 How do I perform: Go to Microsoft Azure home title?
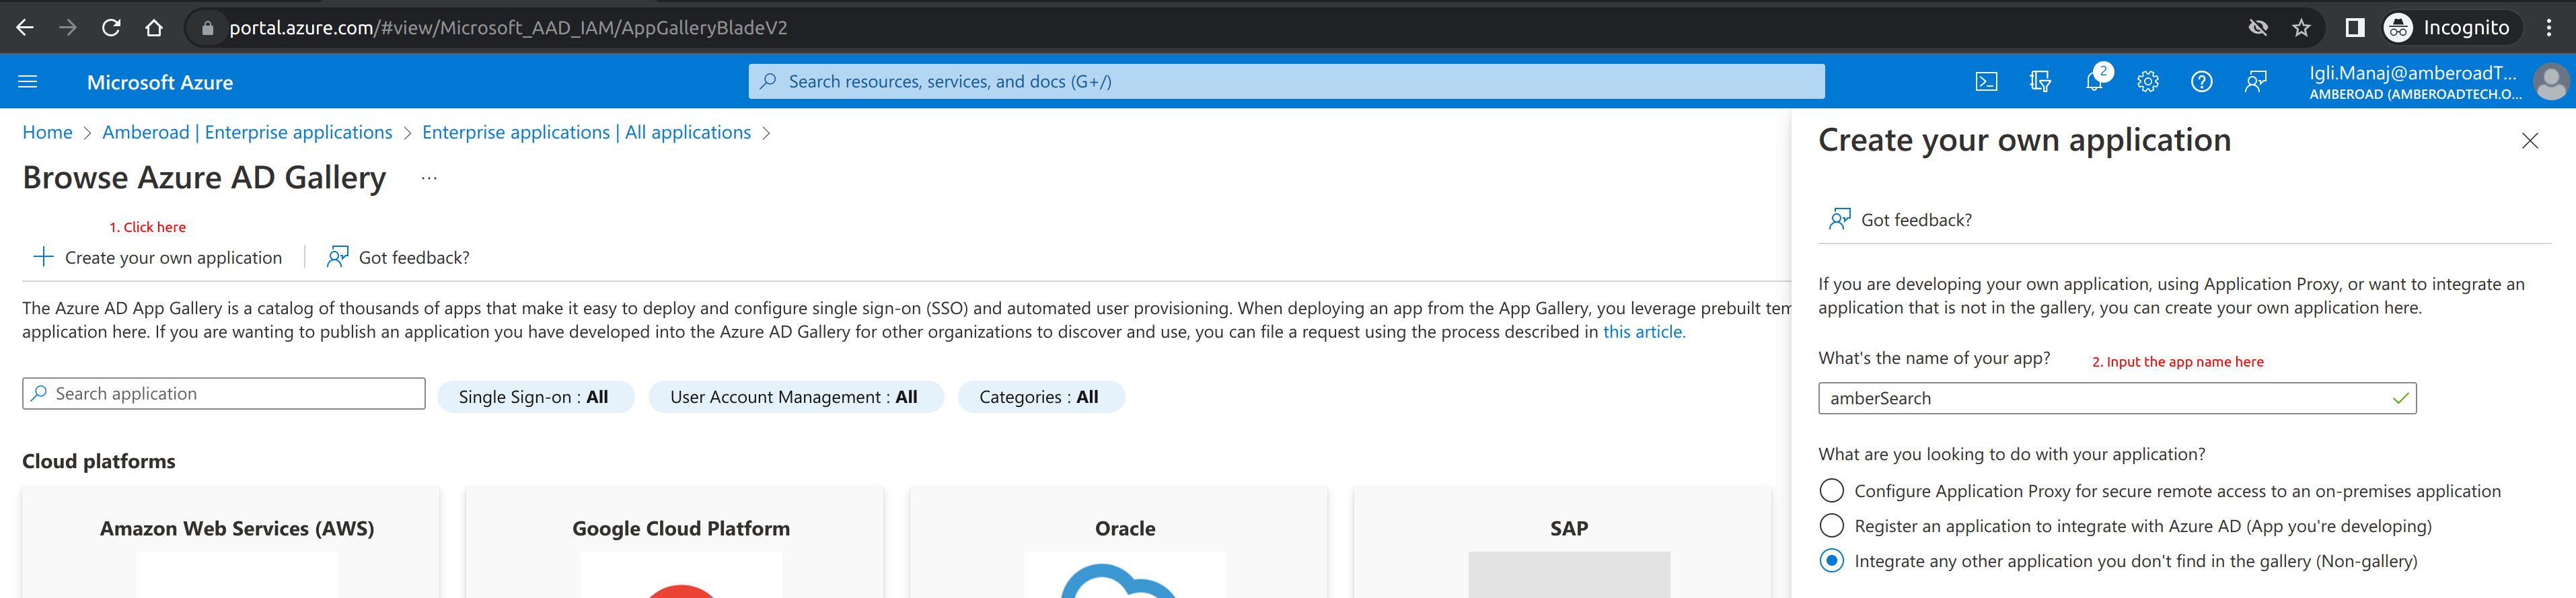coord(160,82)
